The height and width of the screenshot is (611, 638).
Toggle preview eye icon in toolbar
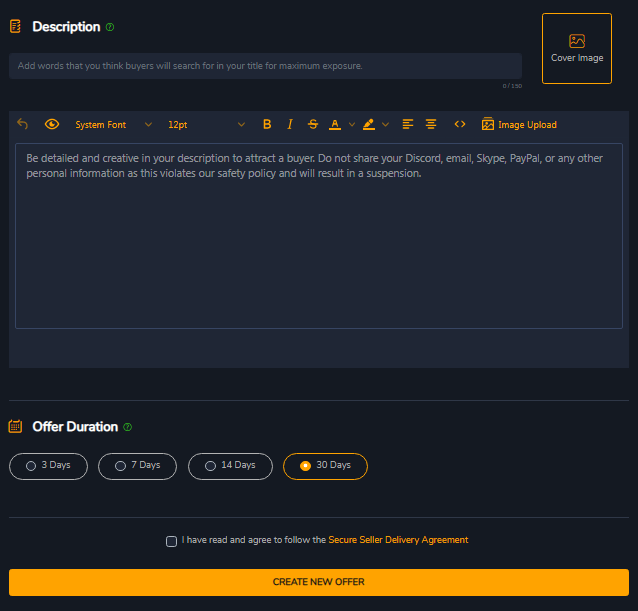pos(52,124)
